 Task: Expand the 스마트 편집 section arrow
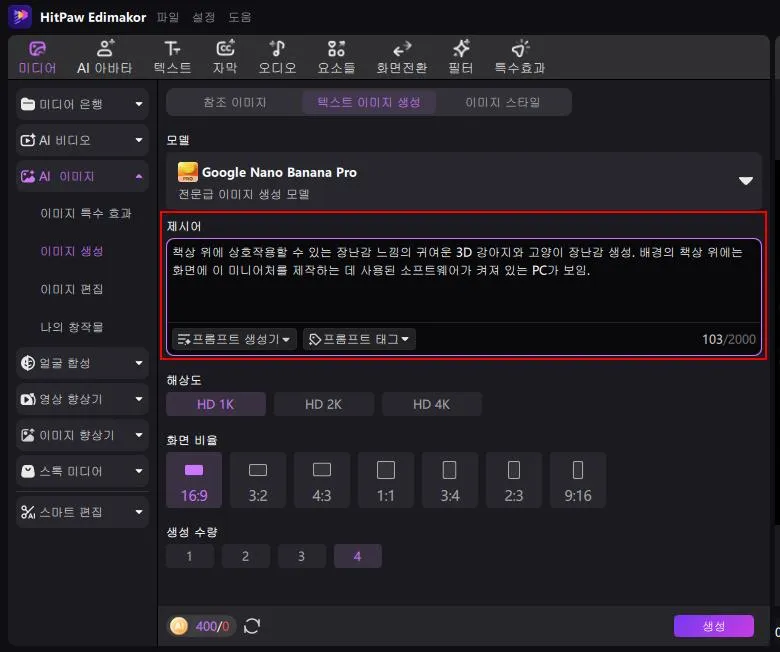[139, 512]
